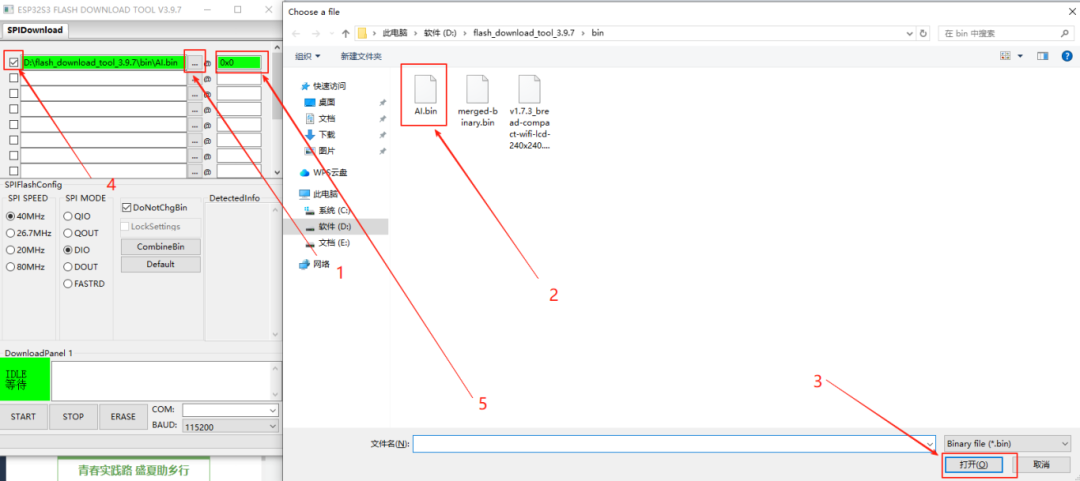Select QIO SPI mode
This screenshot has width=1080, height=481.
[x=68, y=216]
